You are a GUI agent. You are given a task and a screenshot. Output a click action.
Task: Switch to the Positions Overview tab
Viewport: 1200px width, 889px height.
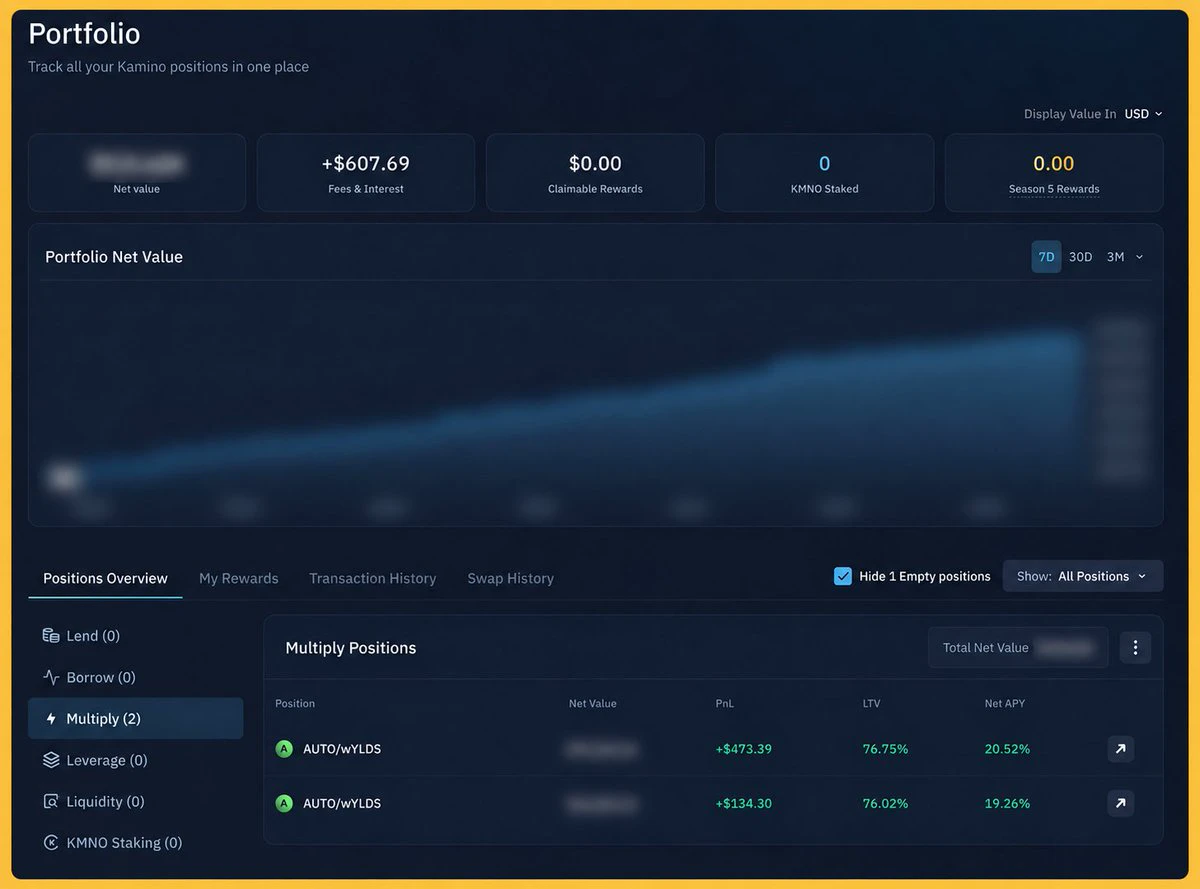coord(105,578)
